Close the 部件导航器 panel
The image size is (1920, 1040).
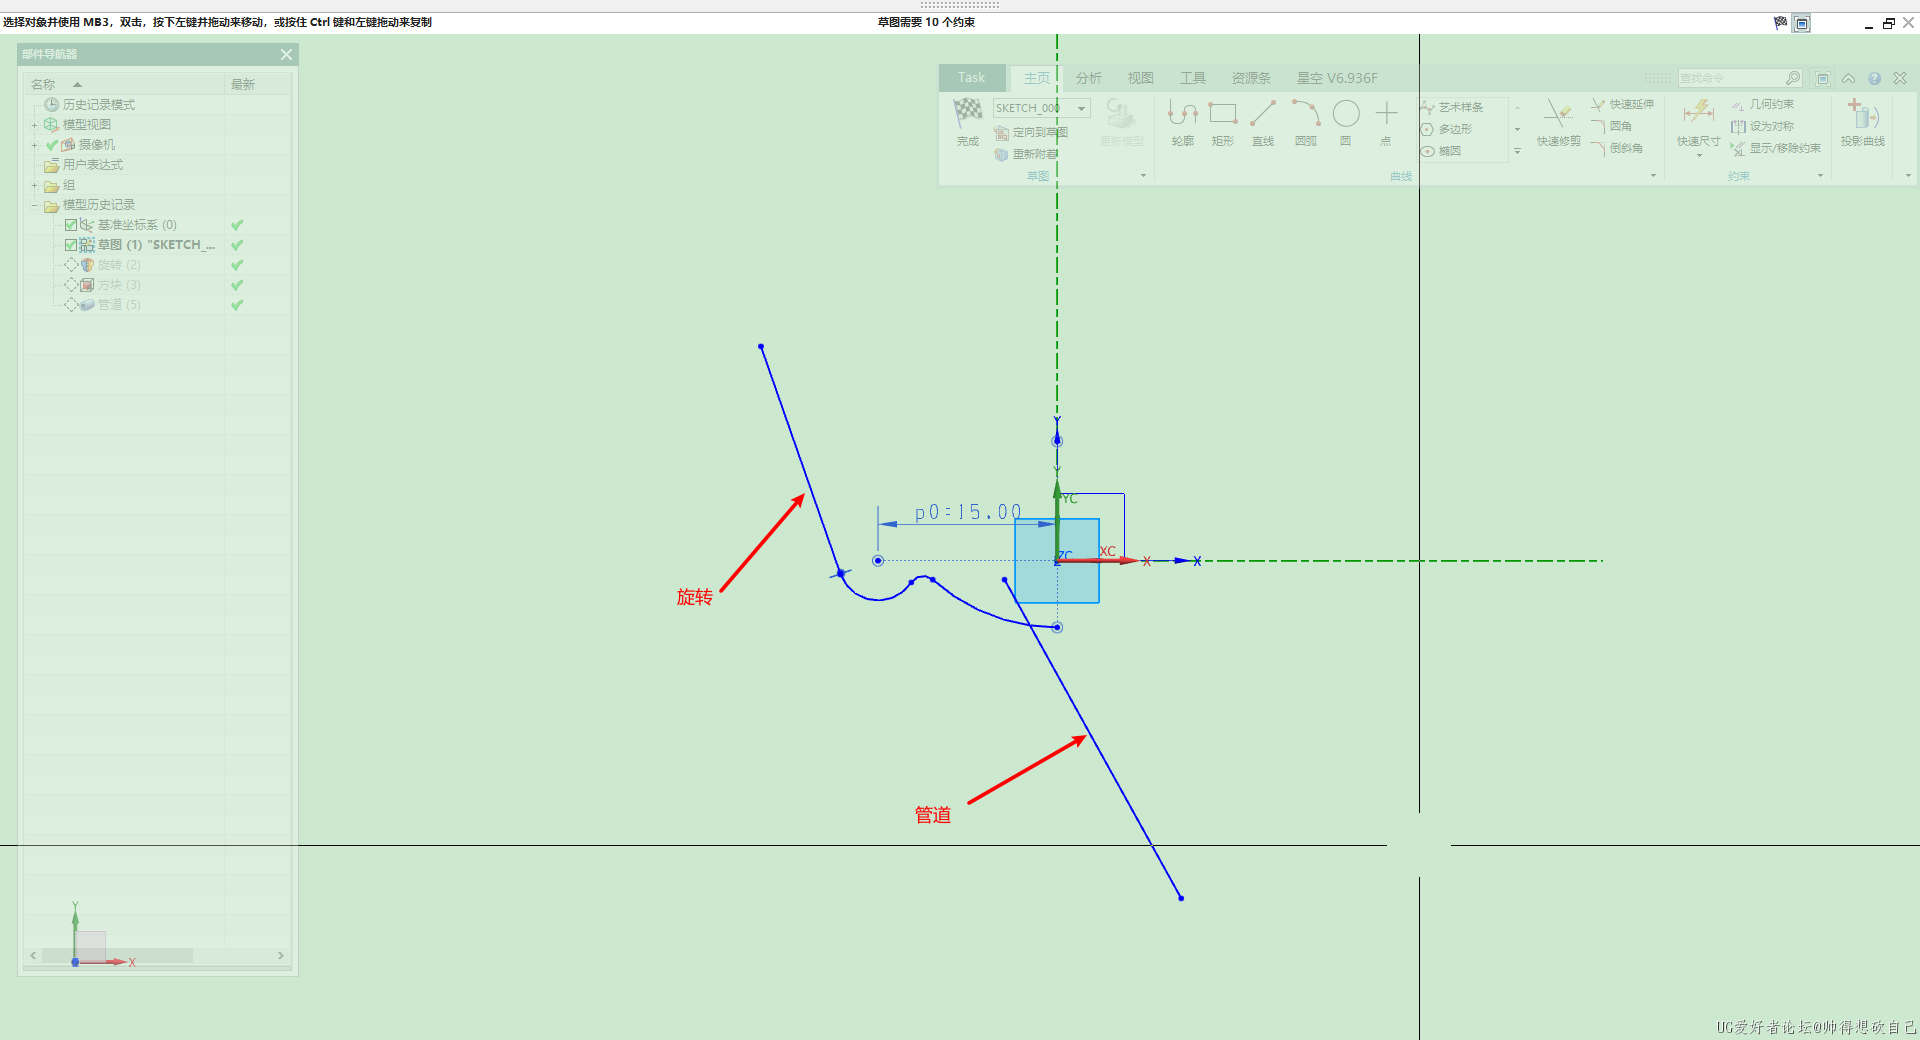(x=286, y=54)
